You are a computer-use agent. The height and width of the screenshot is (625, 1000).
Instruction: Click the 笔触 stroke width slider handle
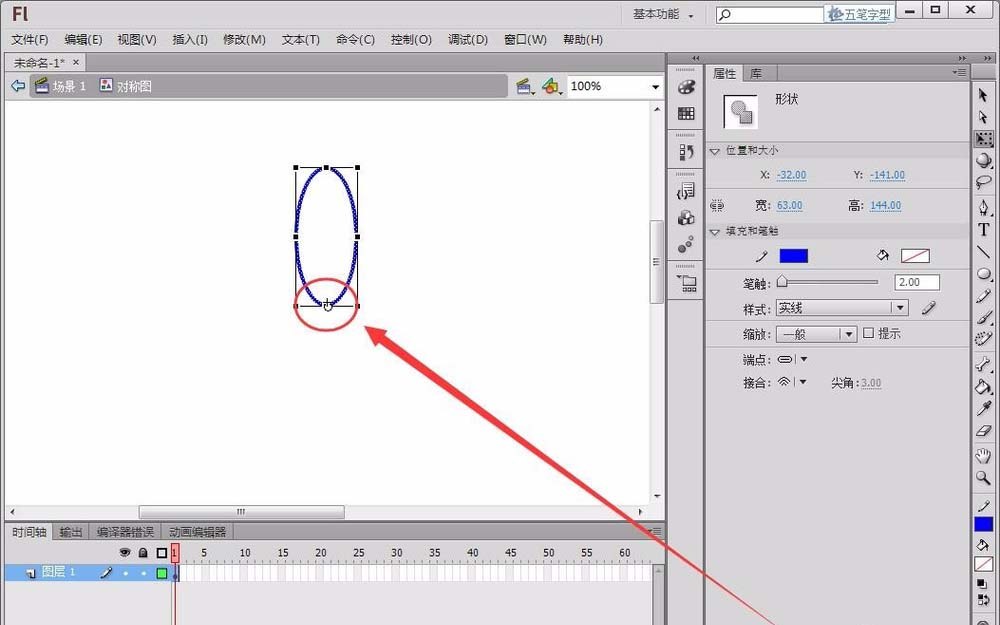pos(782,282)
